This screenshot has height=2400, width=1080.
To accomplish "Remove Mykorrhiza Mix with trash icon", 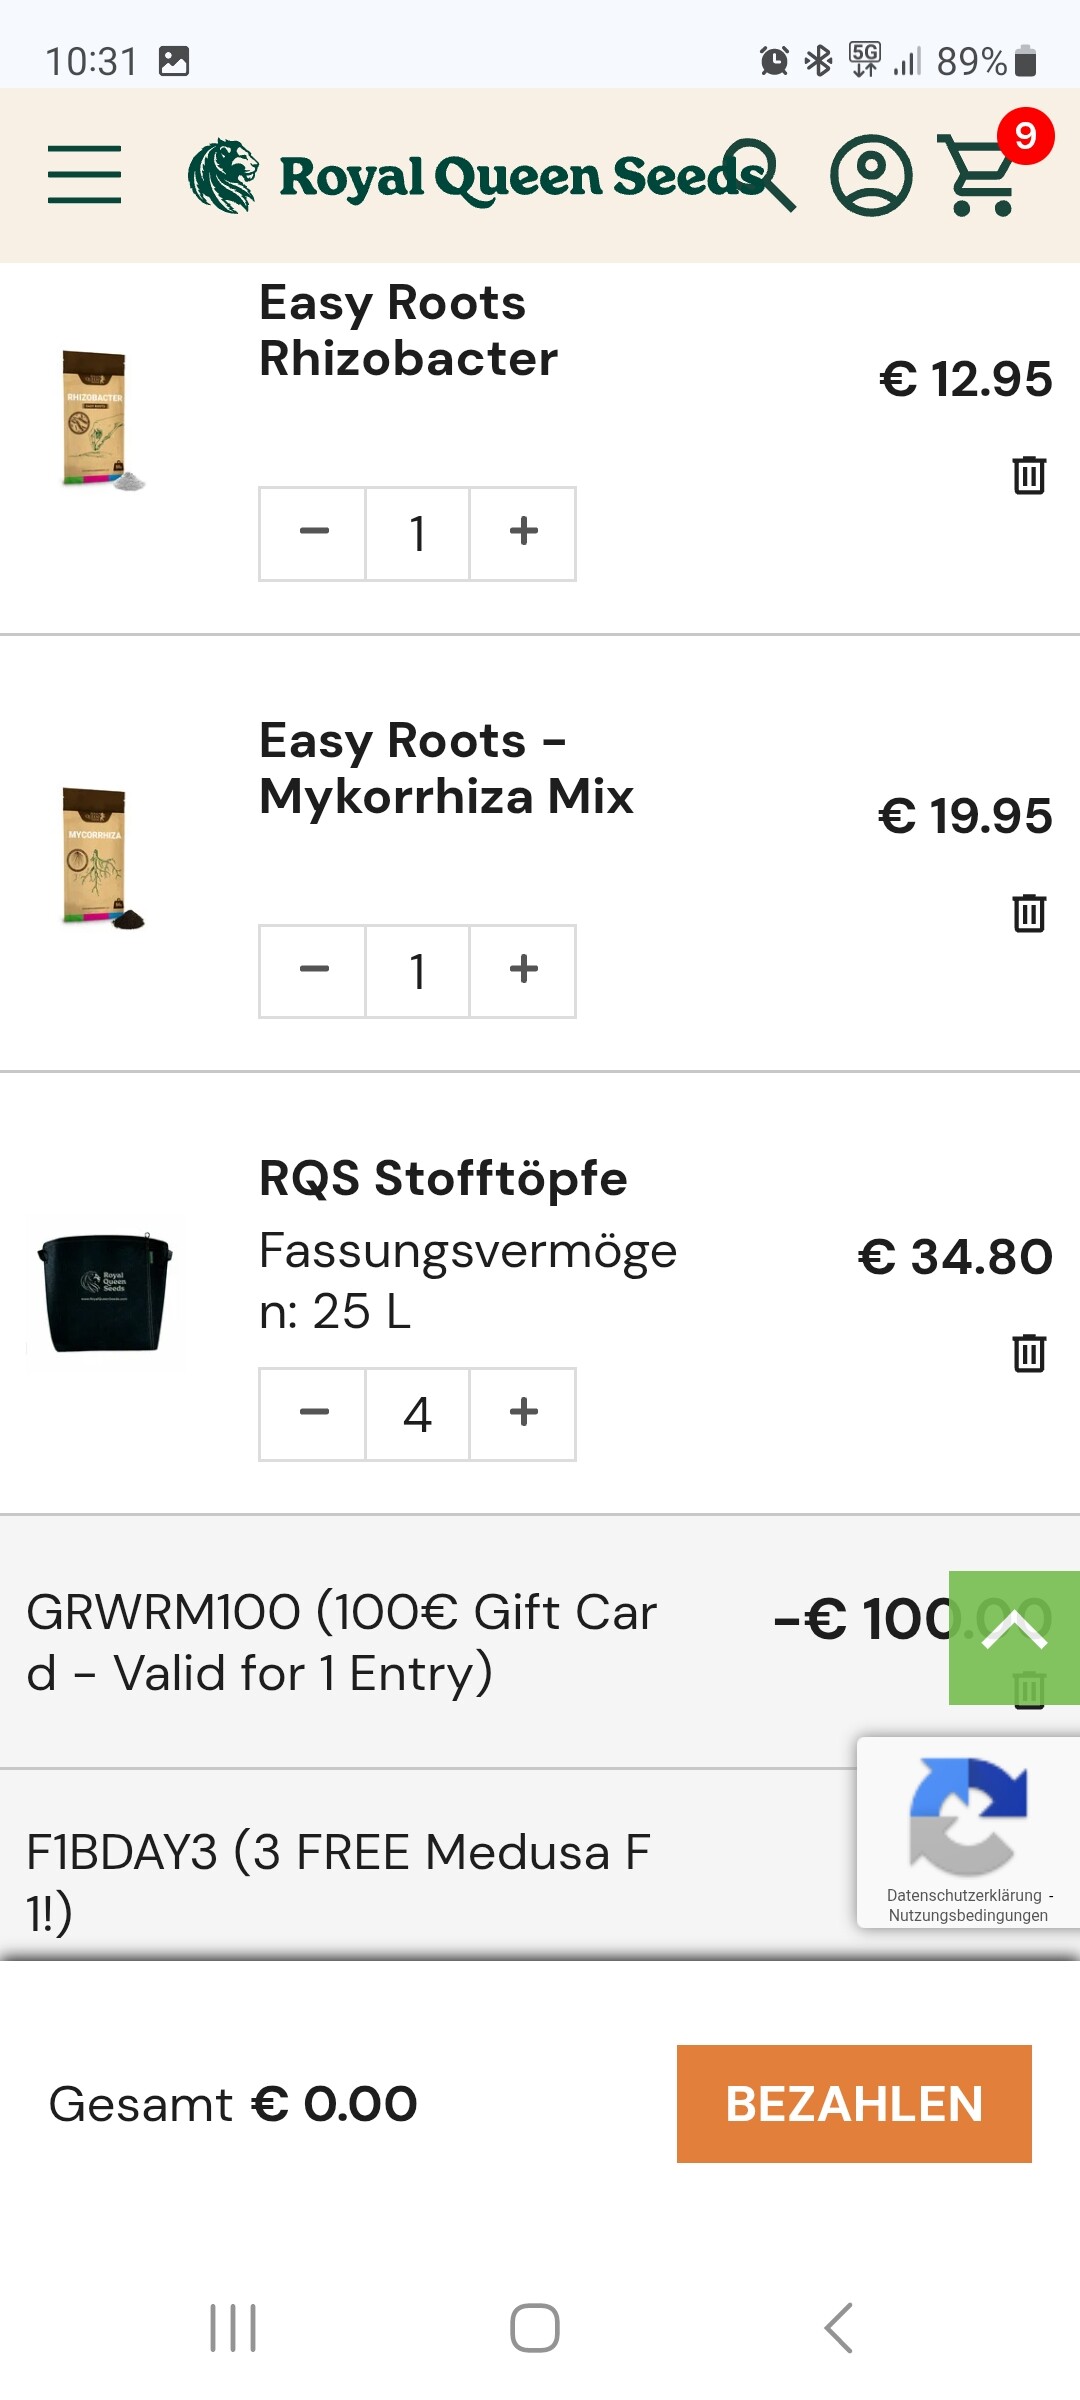I will click(x=1029, y=913).
